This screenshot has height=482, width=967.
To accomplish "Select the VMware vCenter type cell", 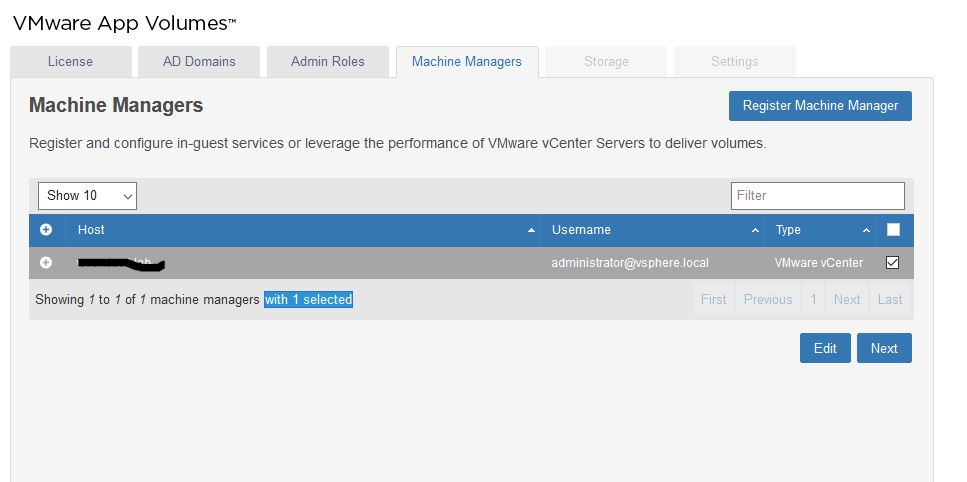I will [818, 263].
